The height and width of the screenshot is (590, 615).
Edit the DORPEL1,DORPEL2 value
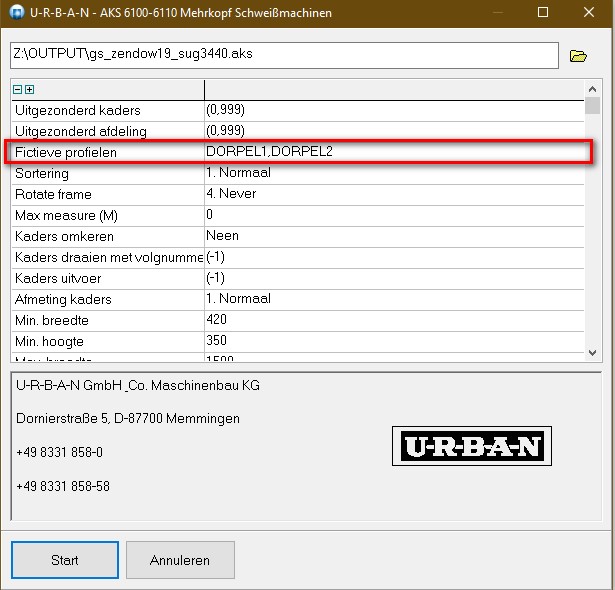point(269,151)
